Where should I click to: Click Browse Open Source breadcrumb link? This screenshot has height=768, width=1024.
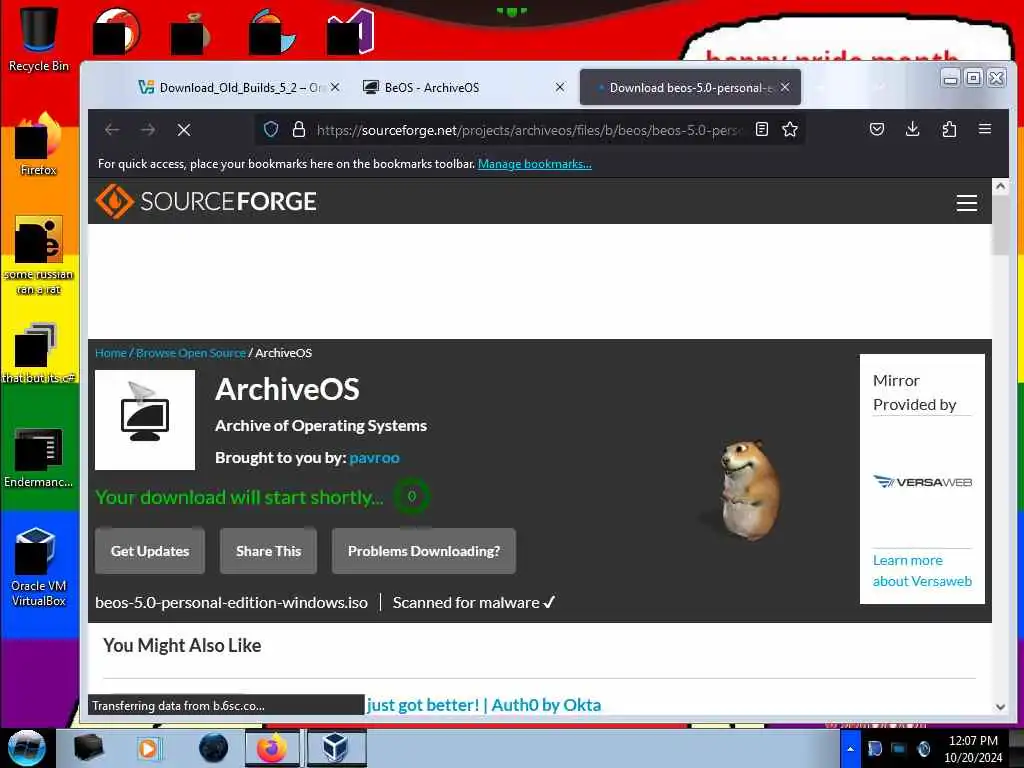coord(191,353)
